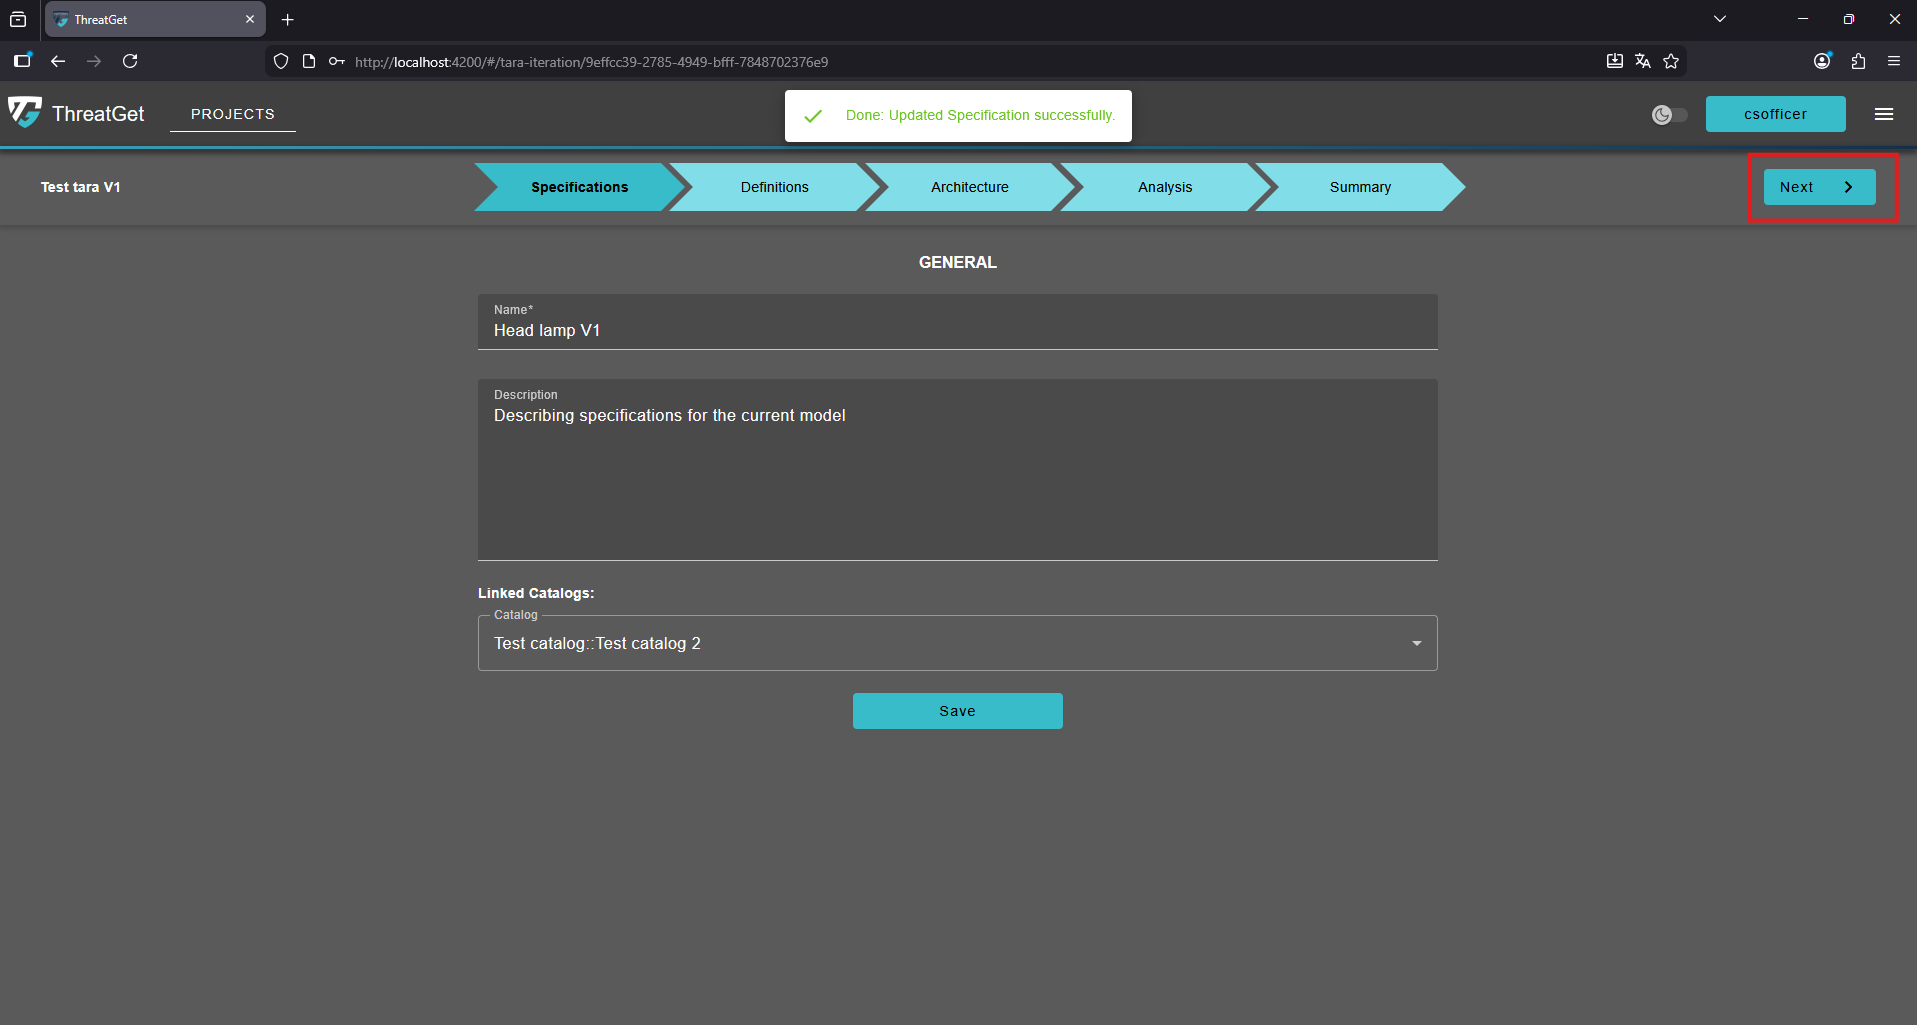Click the browser account profile icon
1917x1025 pixels.
pos(1822,61)
